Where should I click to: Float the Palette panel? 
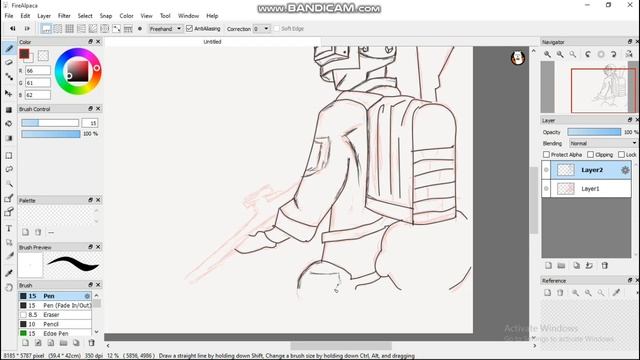coord(91,200)
